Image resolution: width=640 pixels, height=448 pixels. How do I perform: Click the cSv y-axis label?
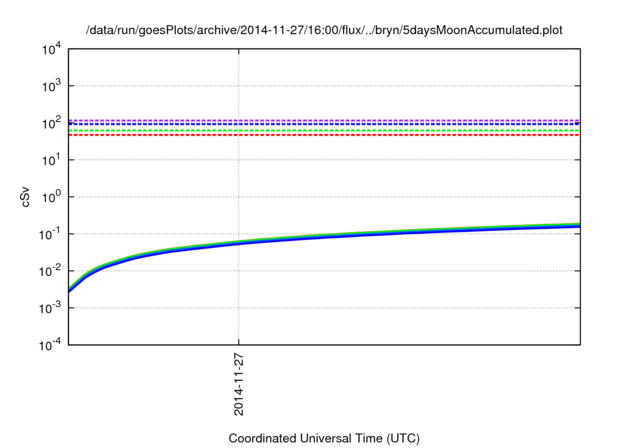pos(26,197)
